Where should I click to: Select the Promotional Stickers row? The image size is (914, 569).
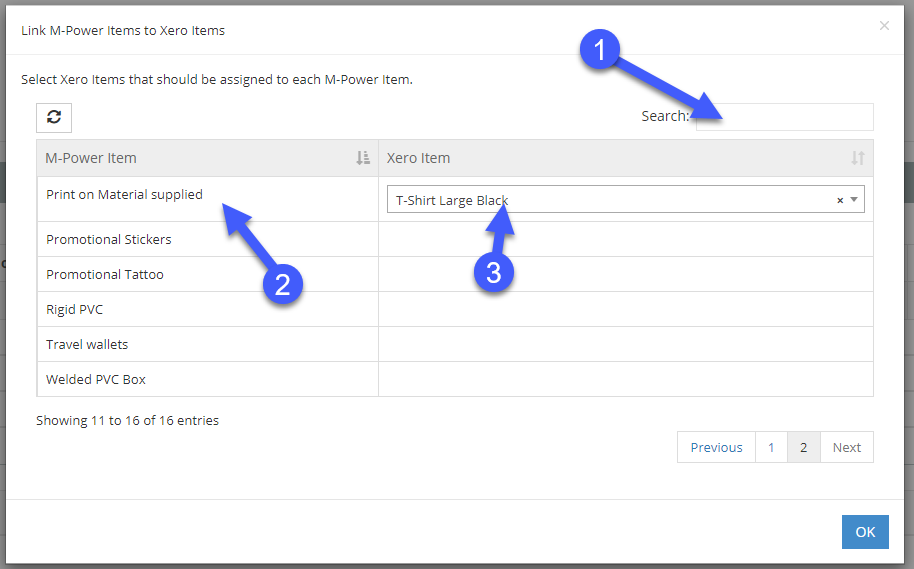point(455,239)
